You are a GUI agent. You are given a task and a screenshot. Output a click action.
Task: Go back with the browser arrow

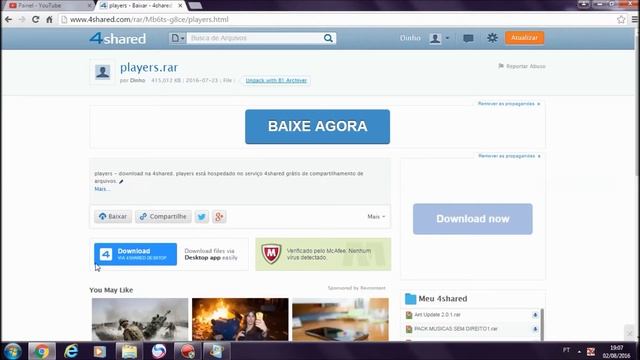tap(9, 19)
